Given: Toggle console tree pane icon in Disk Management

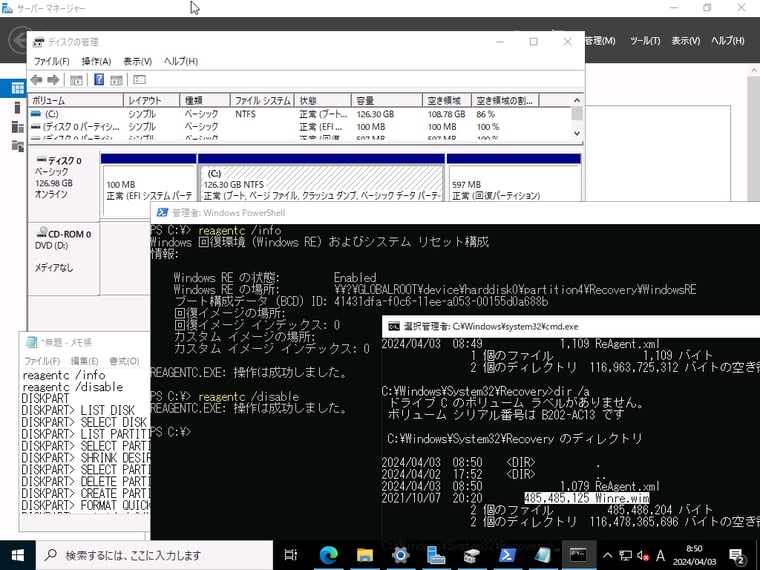Looking at the screenshot, I should (76, 80).
